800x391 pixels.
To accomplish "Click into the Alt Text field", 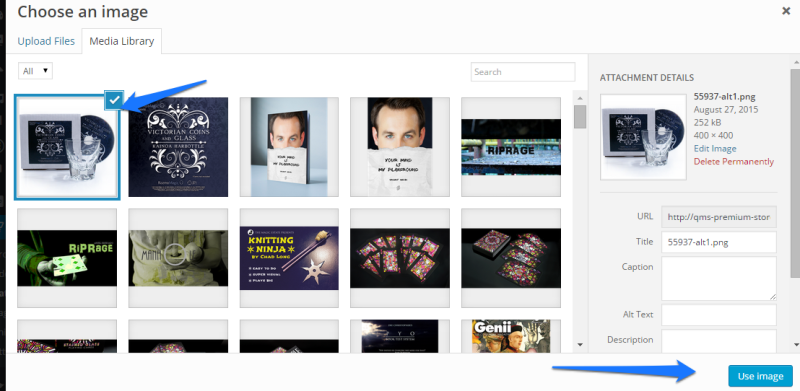I will [x=719, y=314].
